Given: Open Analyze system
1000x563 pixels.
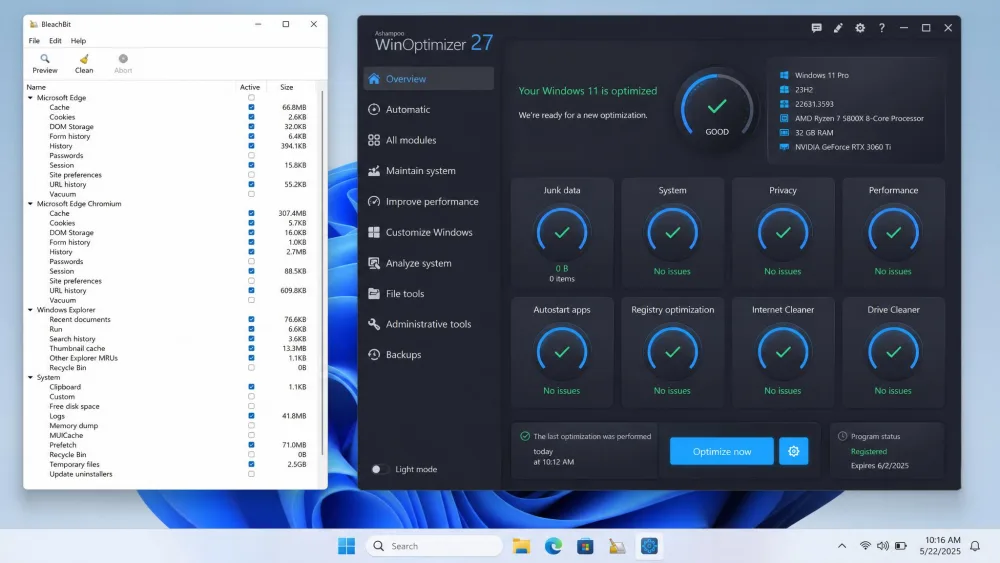Looking at the screenshot, I should pyautogui.click(x=429, y=263).
